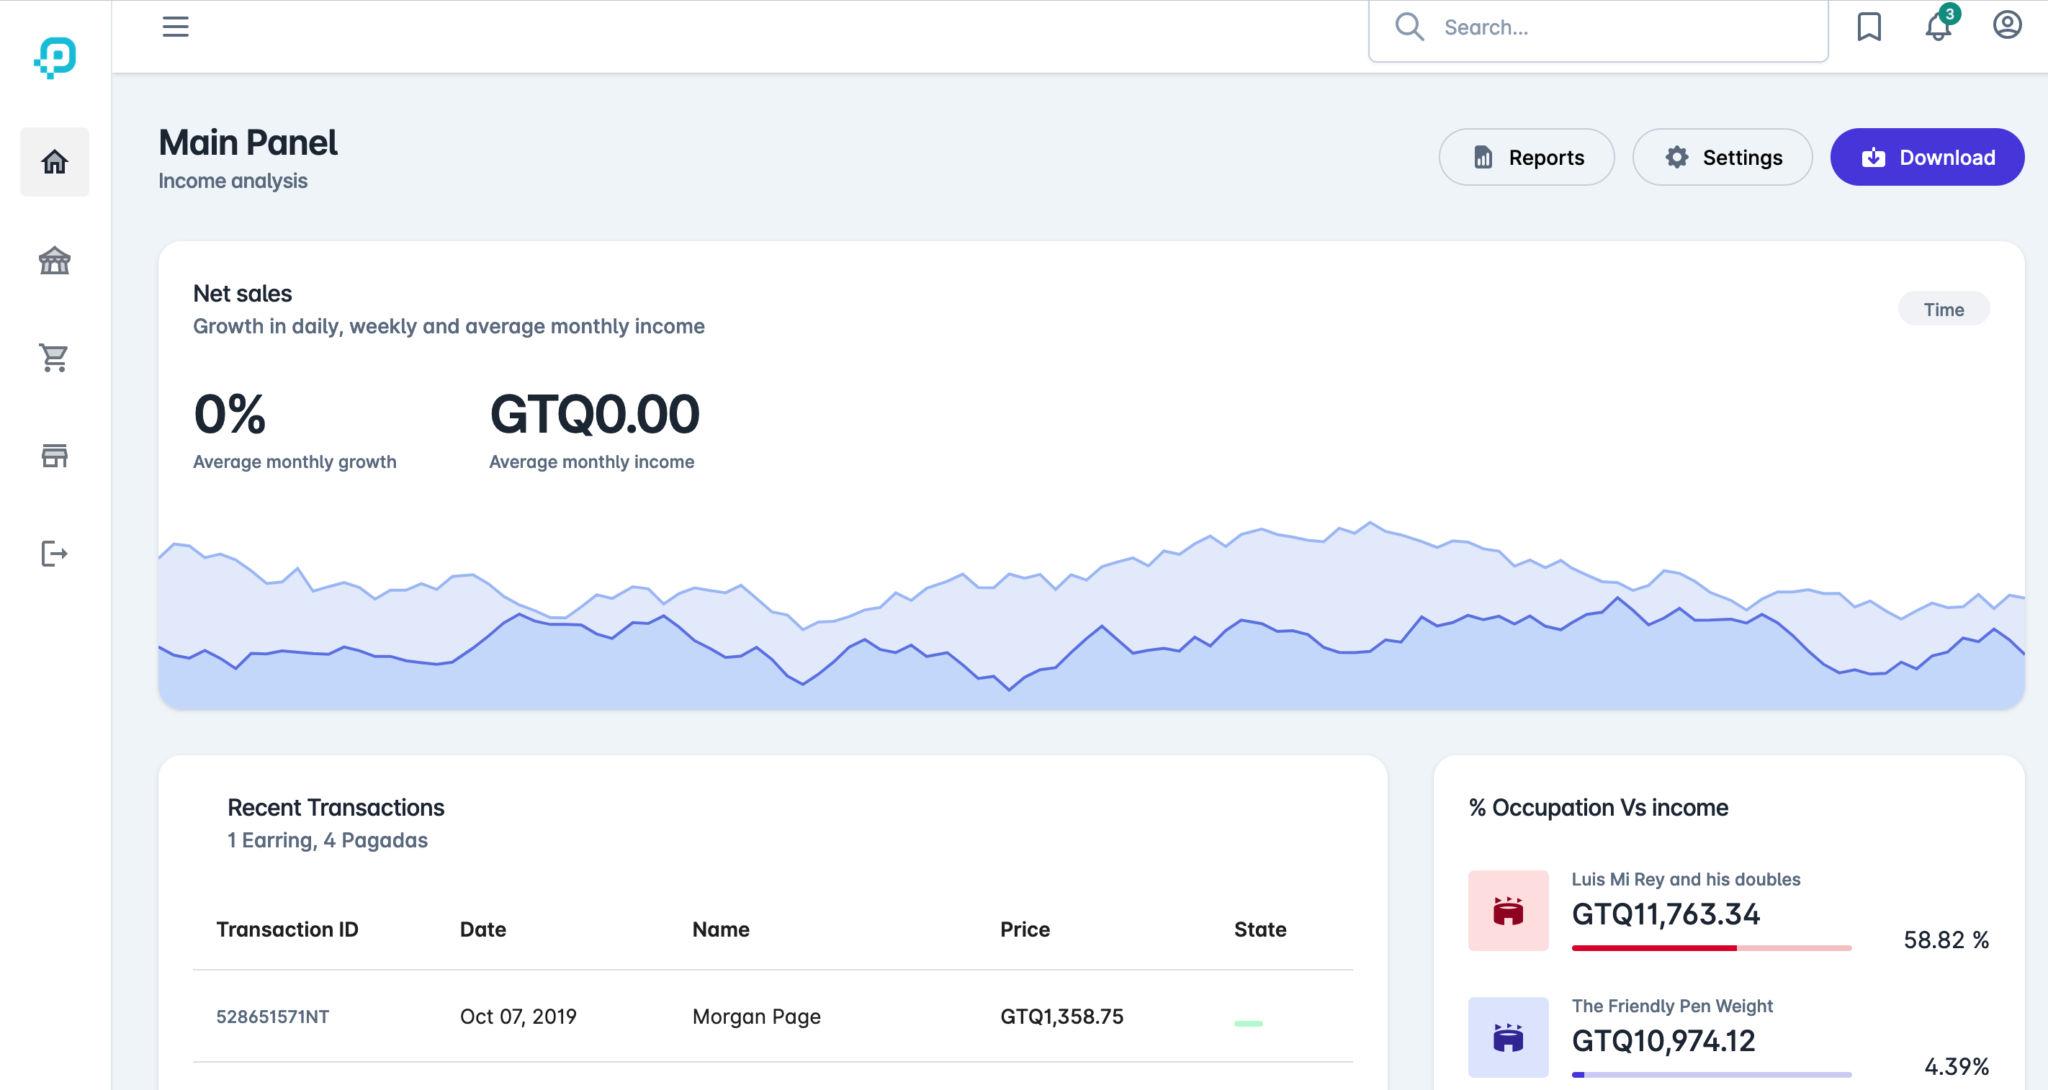Click the Download button
The image size is (2048, 1090).
[x=1927, y=157]
